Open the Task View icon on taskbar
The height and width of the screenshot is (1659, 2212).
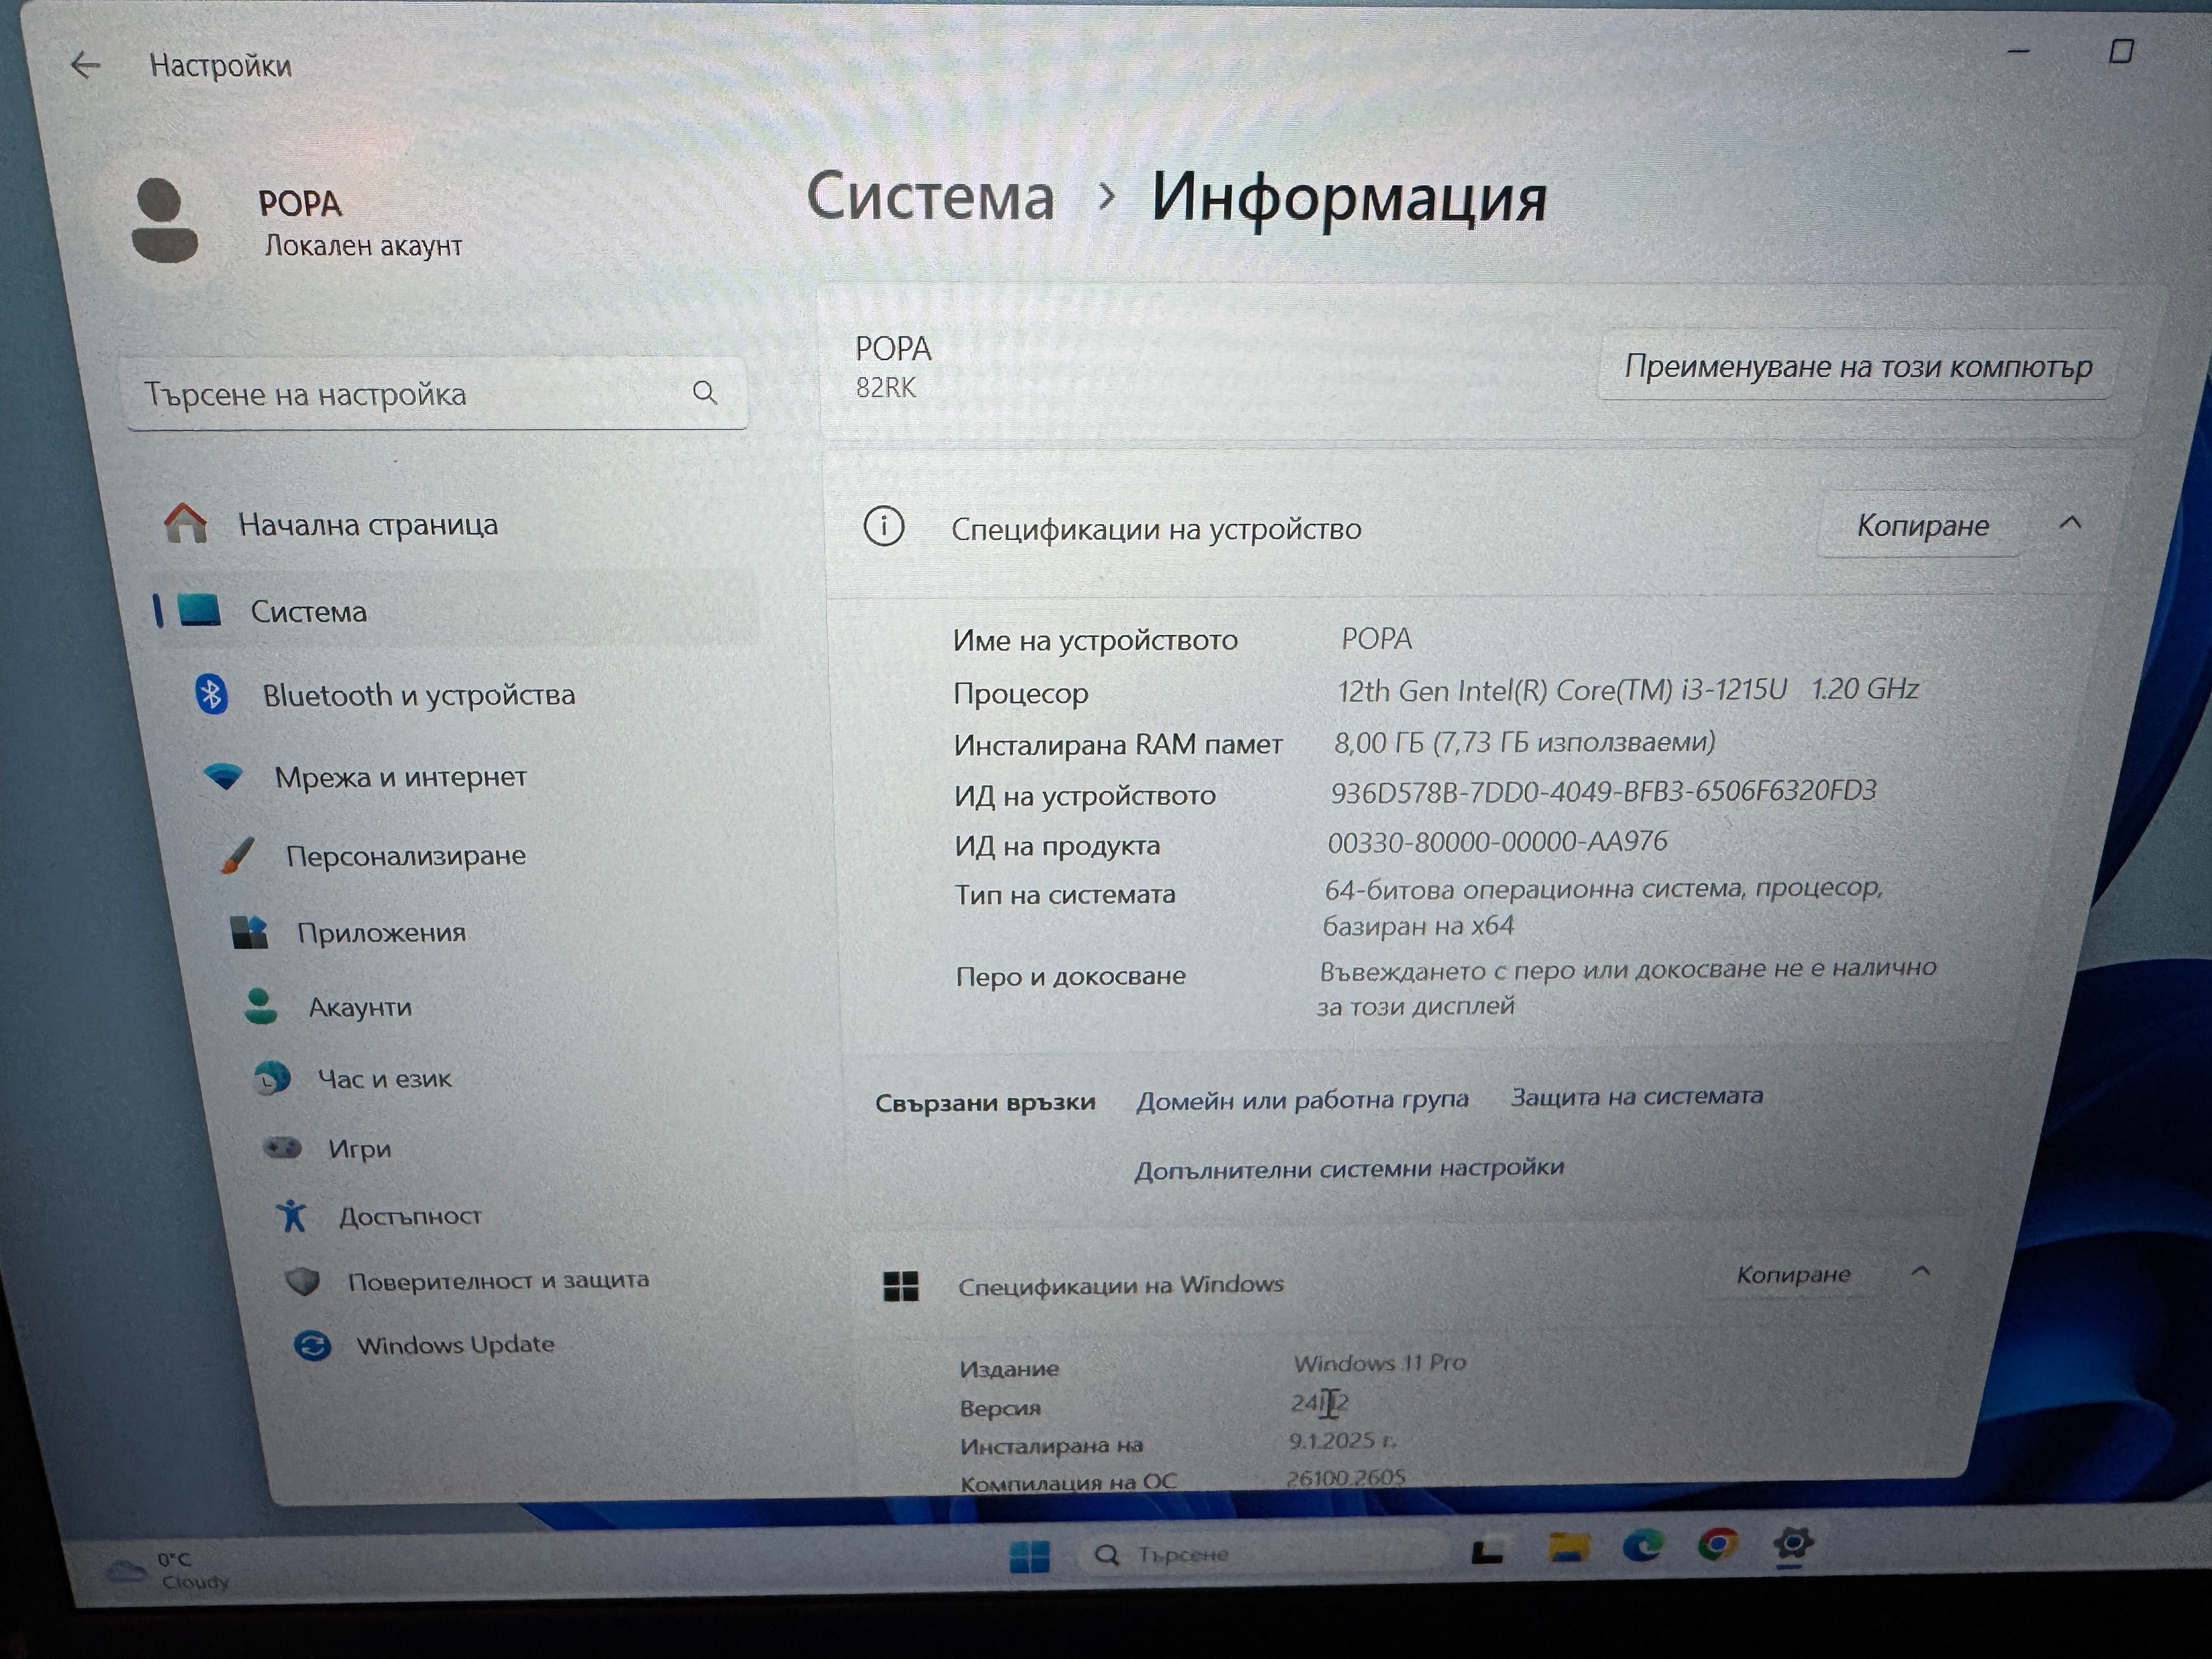pos(1487,1552)
